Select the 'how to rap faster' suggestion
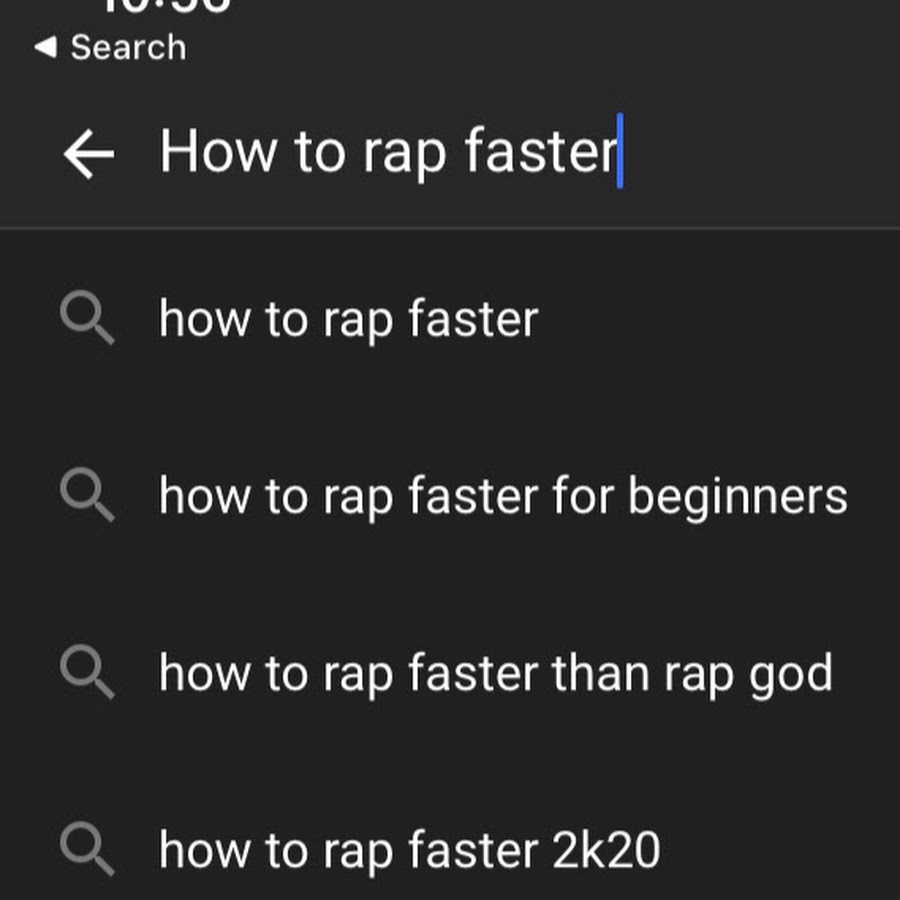The height and width of the screenshot is (900, 900). click(x=348, y=320)
